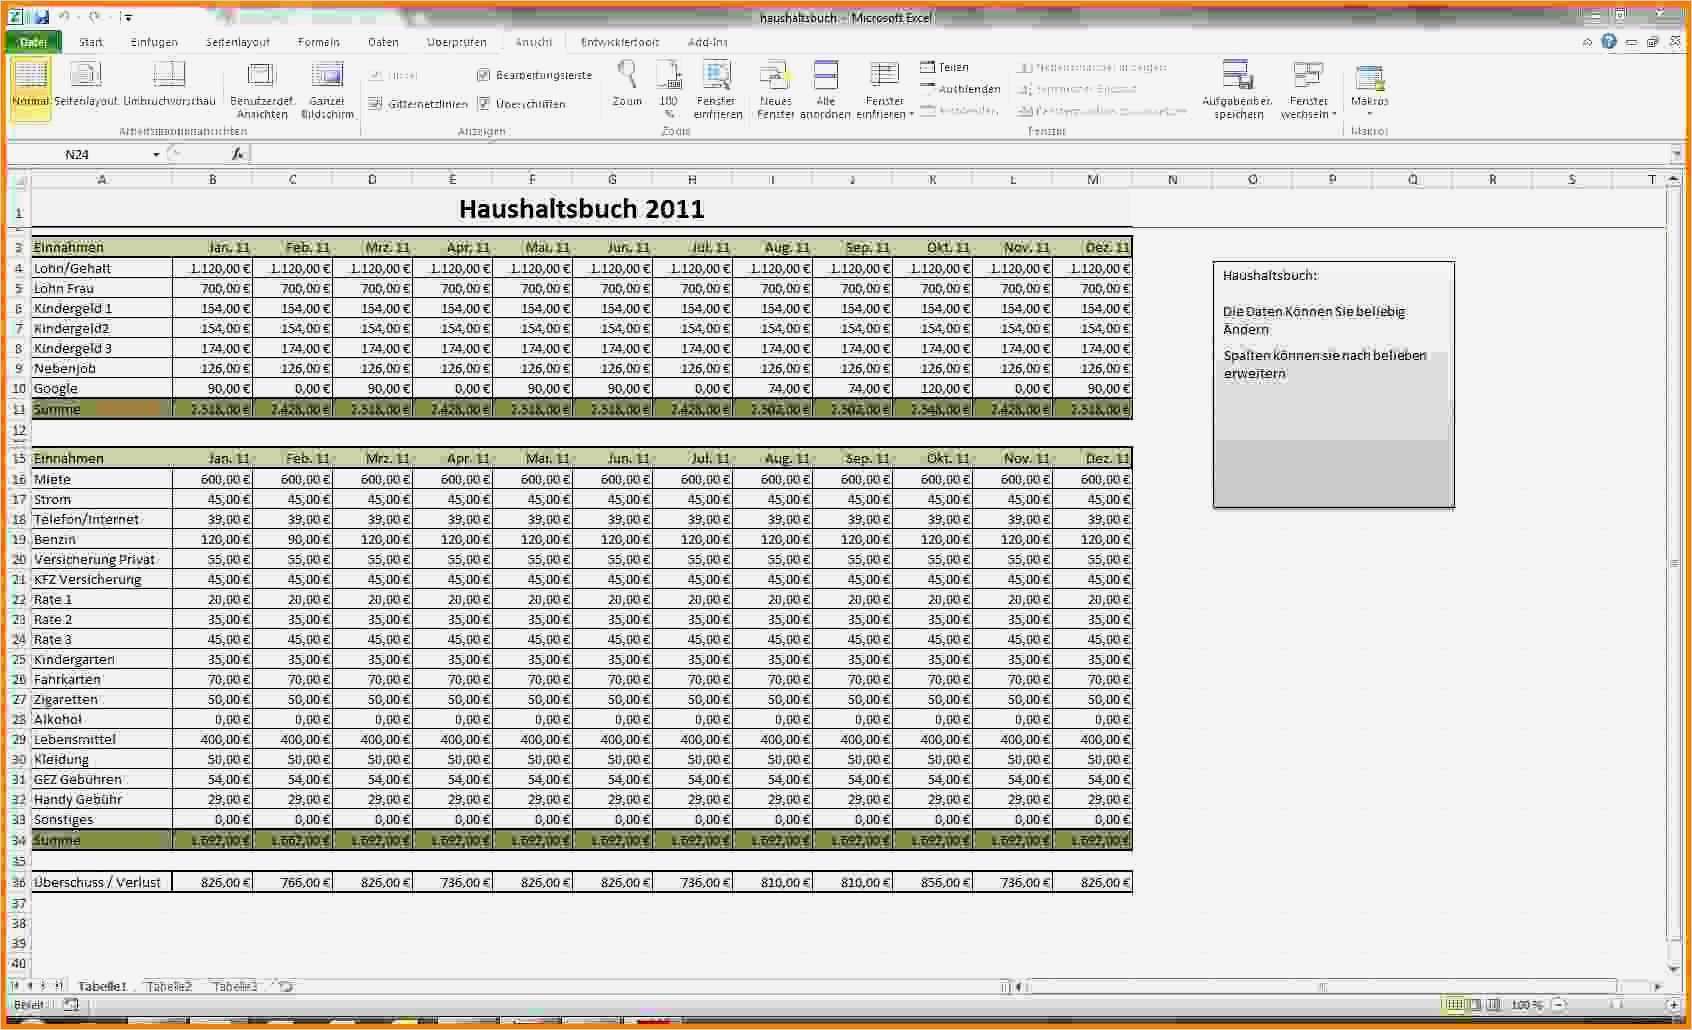Select page break preview in status bar
Viewport: 1692px width, 1030px height.
pos(1493,1005)
